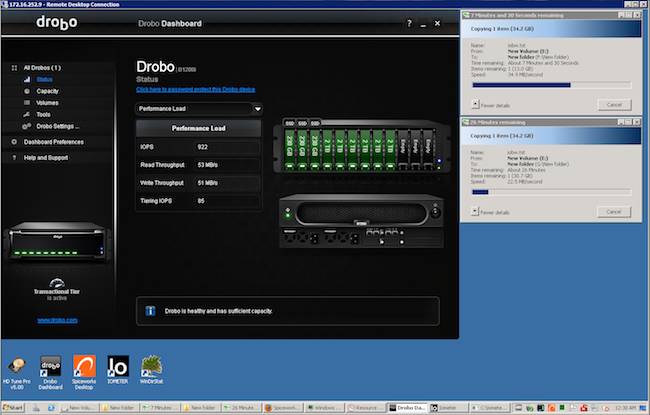This screenshot has width=650, height=415.
Task: Select the Tiering IOPS value 85
Action: point(201,201)
